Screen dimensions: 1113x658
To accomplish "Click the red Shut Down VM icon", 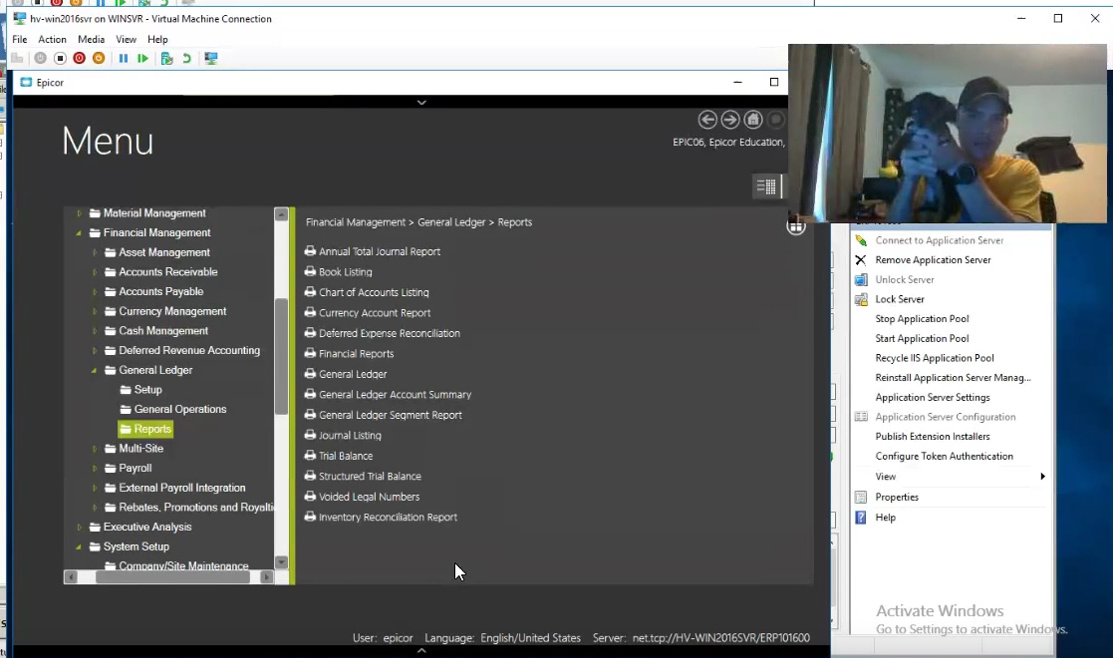I will (x=80, y=58).
